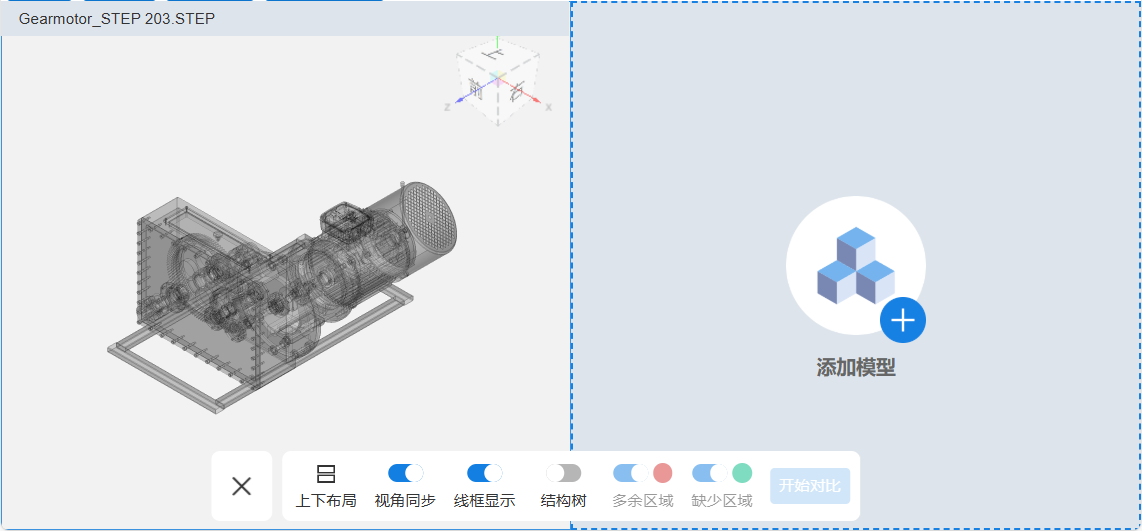Toggle the 视角同步 view sync switch
Screen dimensions: 1142x531
[405, 473]
